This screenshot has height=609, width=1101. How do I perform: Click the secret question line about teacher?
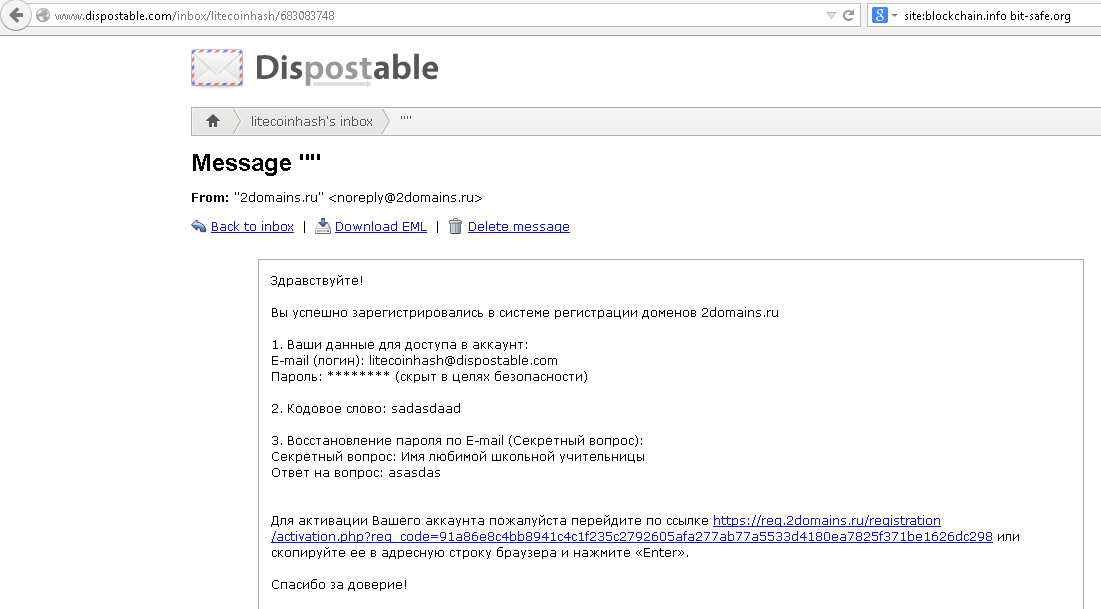[x=458, y=457]
